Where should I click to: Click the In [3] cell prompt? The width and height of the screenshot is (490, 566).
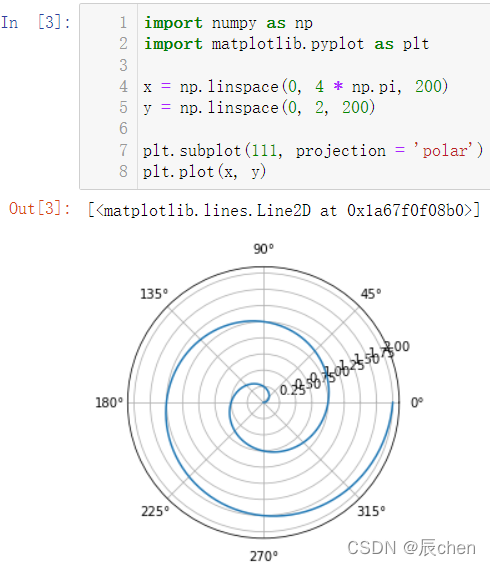tap(35, 22)
